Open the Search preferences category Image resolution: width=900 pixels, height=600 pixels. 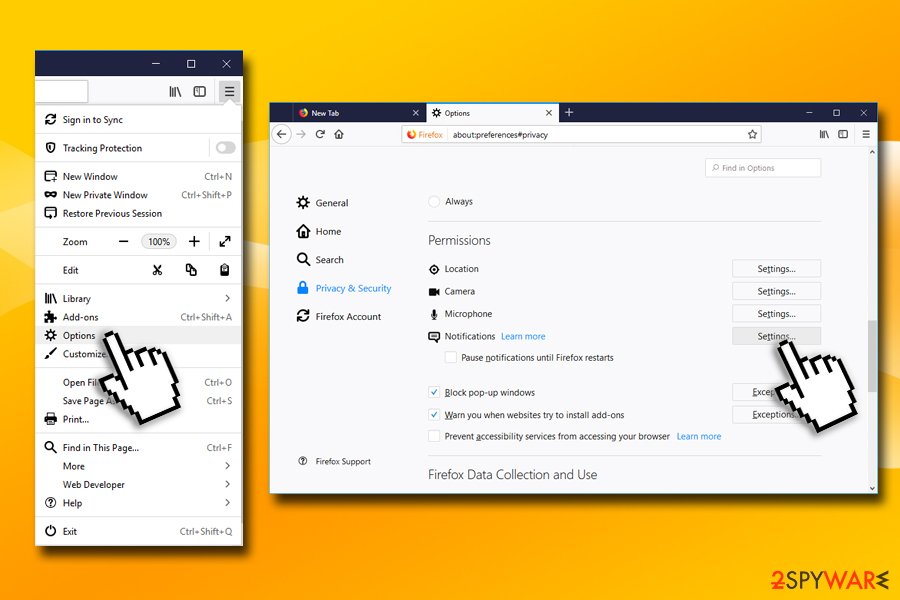[320, 260]
